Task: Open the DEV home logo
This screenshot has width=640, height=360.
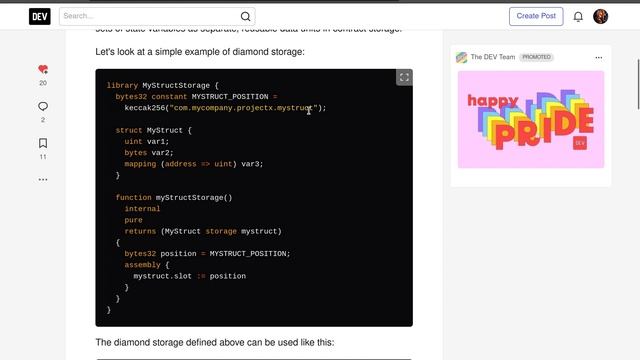Action: click(40, 16)
